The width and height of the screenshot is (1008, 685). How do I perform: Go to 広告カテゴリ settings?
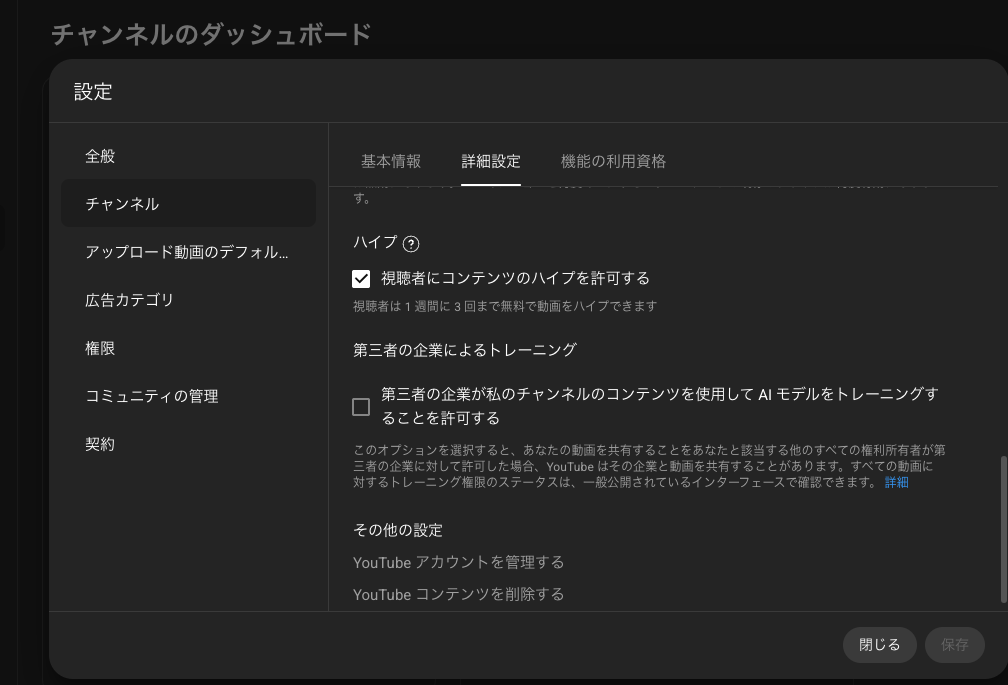[130, 300]
